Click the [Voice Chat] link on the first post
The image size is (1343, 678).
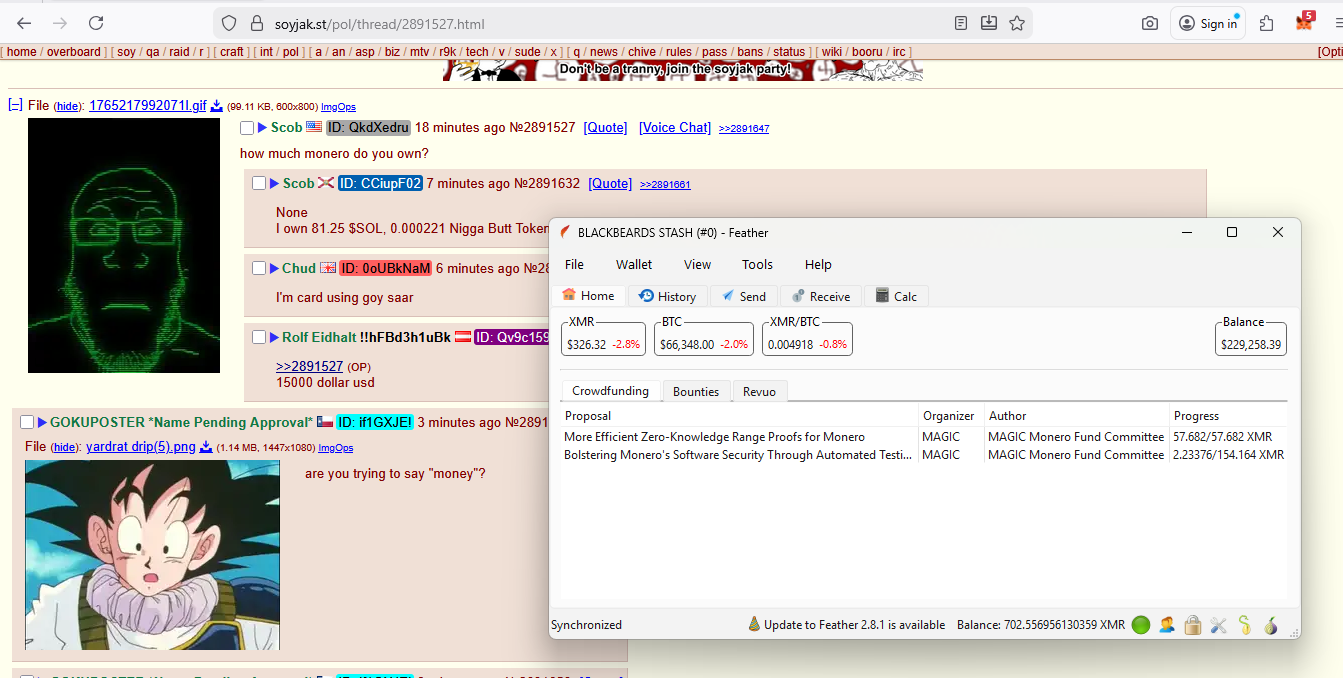pos(675,128)
